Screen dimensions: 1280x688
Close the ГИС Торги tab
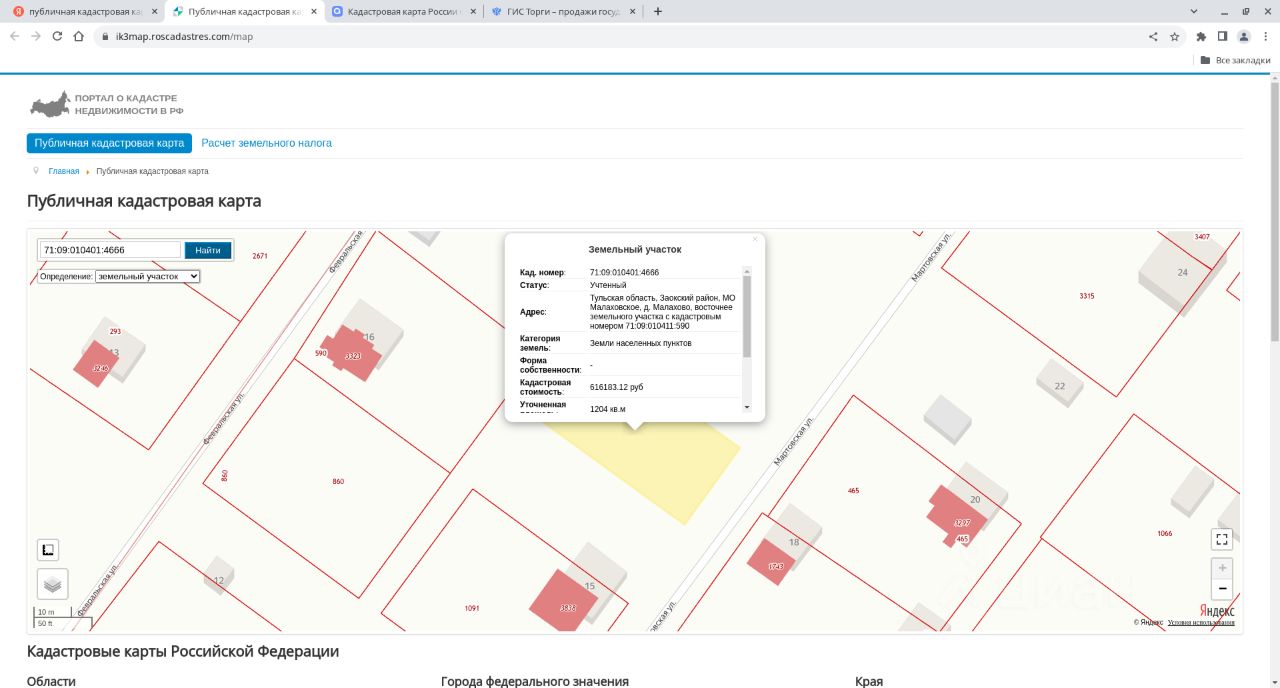point(633,11)
